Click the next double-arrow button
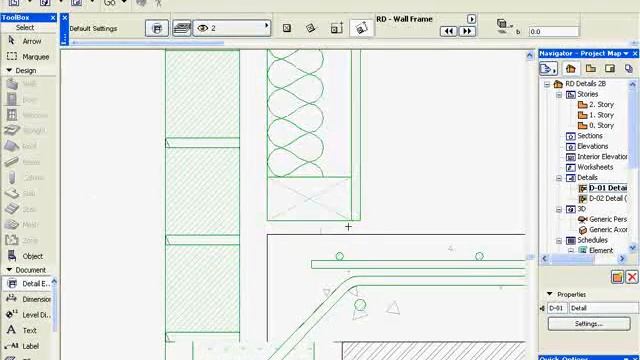Viewport: 640px width, 360px height. (x=467, y=31)
